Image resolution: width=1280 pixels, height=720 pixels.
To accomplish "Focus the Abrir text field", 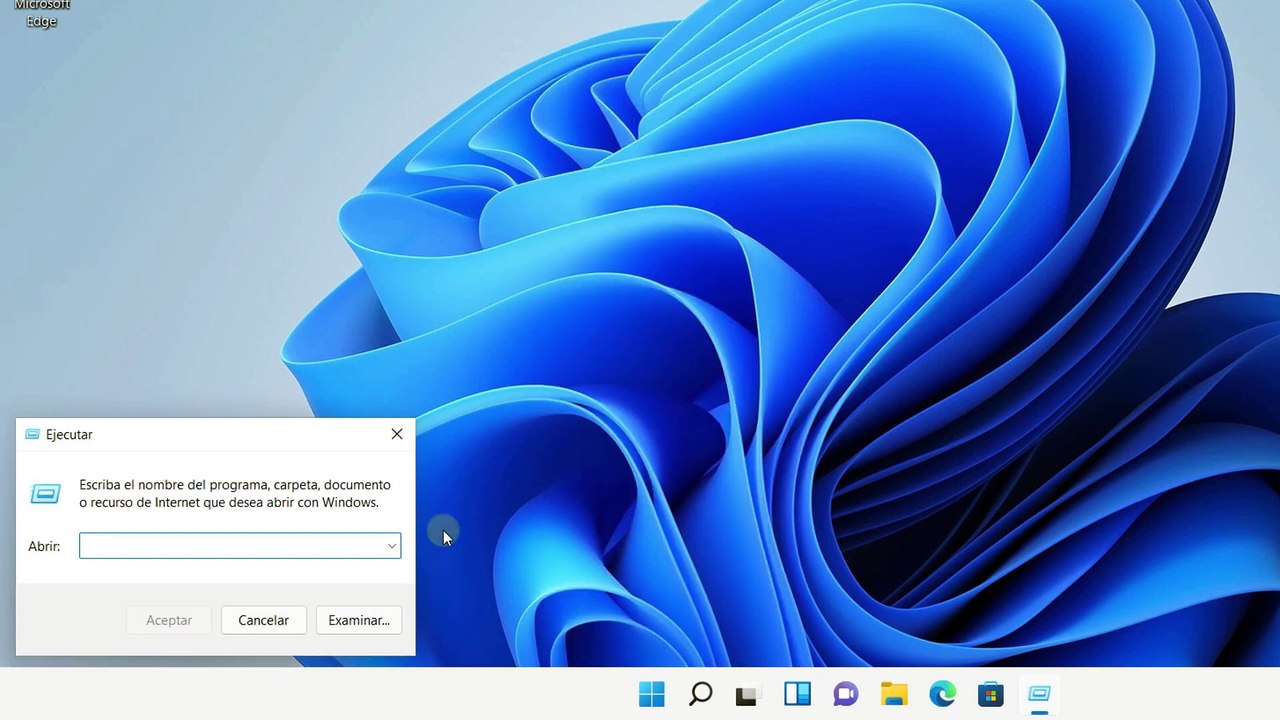I will [x=240, y=546].
